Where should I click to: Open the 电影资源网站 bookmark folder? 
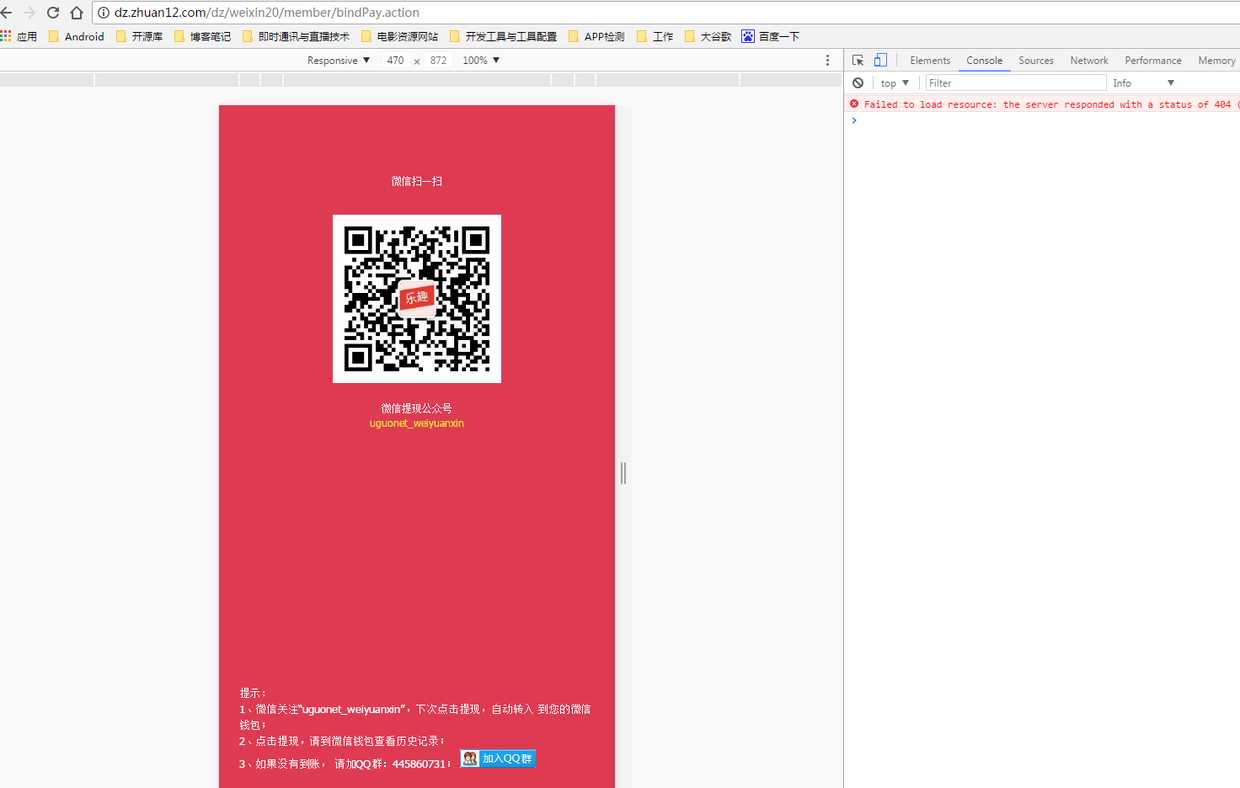pyautogui.click(x=399, y=37)
